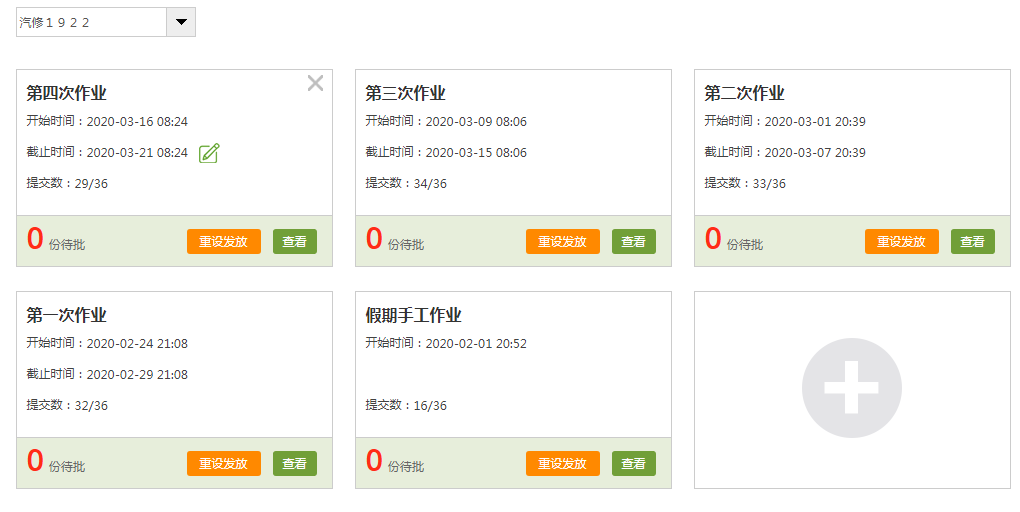The width and height of the screenshot is (1020, 512).
Task: Open the class dropdown arrow
Action: tap(181, 22)
